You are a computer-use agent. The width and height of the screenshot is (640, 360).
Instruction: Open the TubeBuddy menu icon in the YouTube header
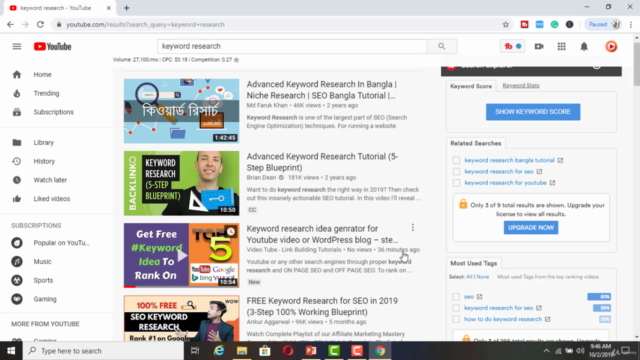click(512, 46)
